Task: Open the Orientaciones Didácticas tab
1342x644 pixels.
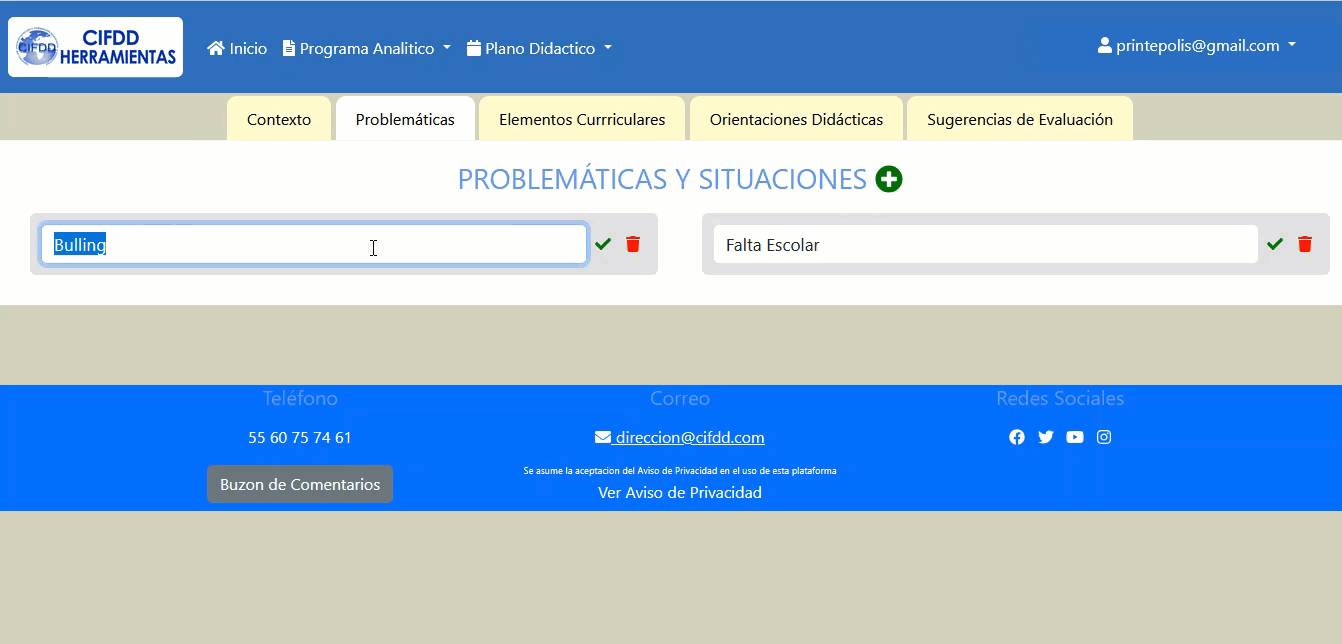Action: [796, 119]
